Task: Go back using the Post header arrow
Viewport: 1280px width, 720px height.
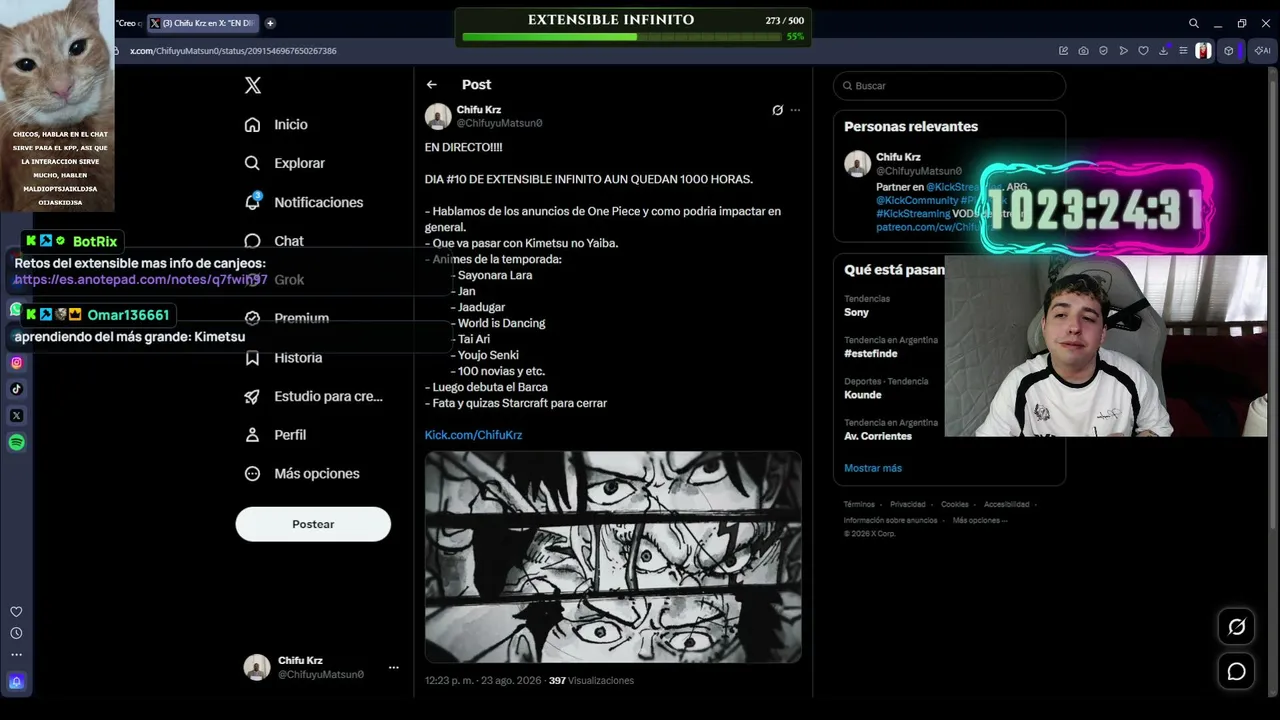Action: point(432,85)
